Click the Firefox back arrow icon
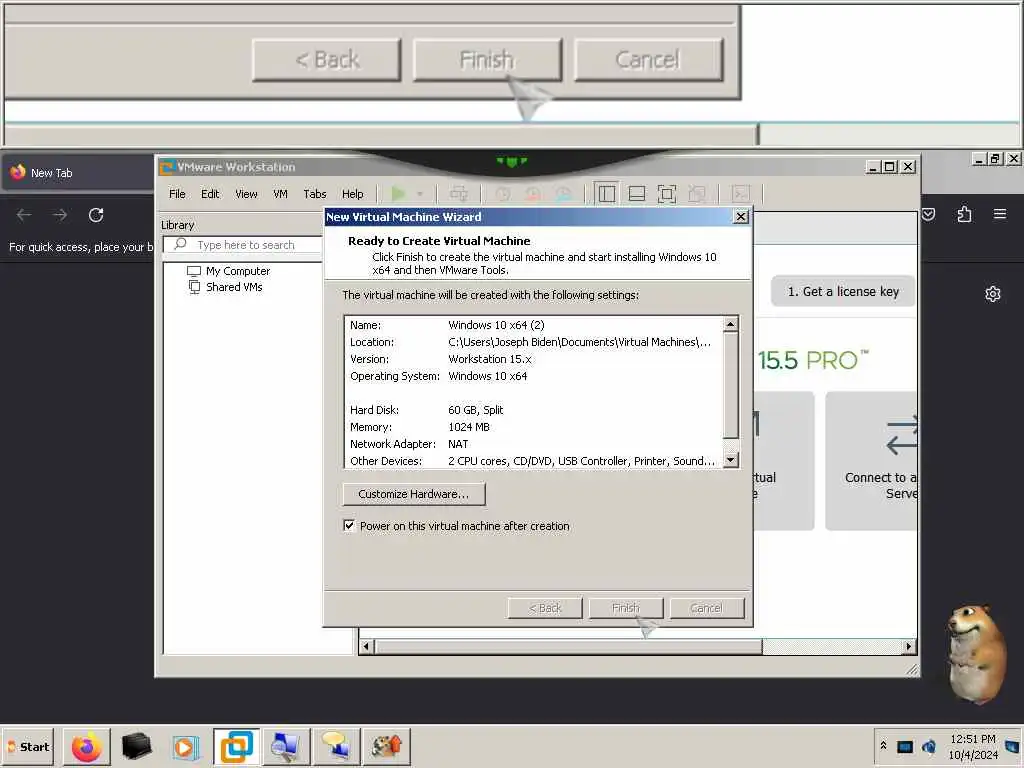 [x=24, y=215]
